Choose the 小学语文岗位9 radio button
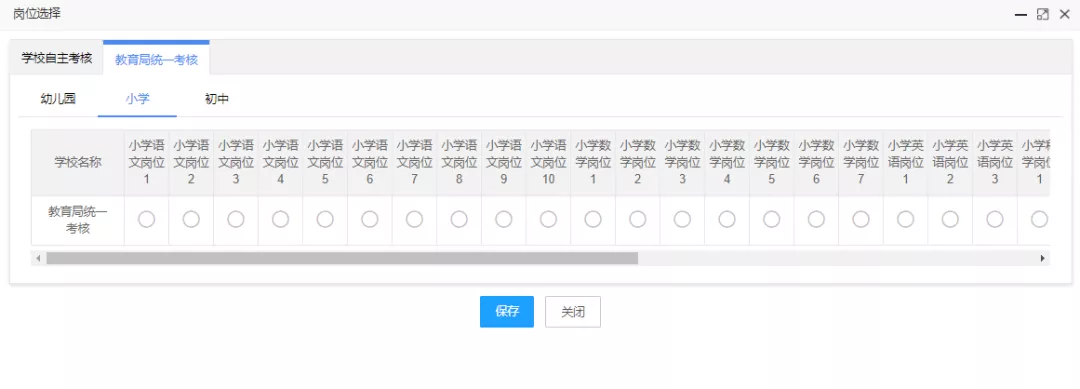 tap(504, 219)
